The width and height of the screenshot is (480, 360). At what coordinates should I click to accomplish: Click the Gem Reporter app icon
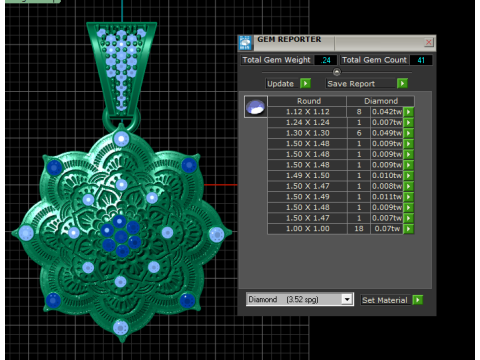click(x=245, y=43)
